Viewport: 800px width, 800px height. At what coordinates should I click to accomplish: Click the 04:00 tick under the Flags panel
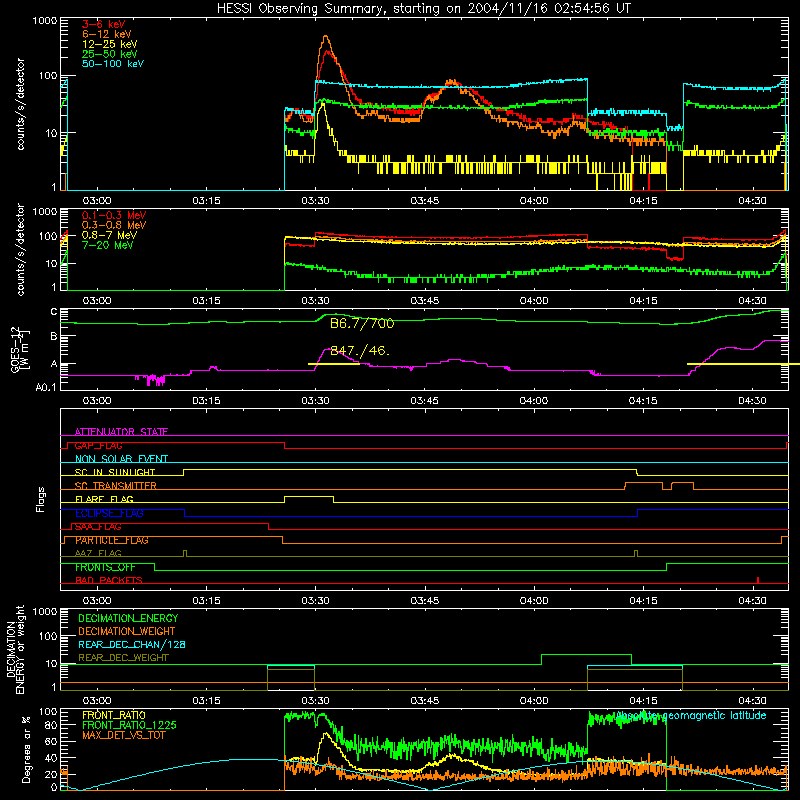click(x=534, y=601)
